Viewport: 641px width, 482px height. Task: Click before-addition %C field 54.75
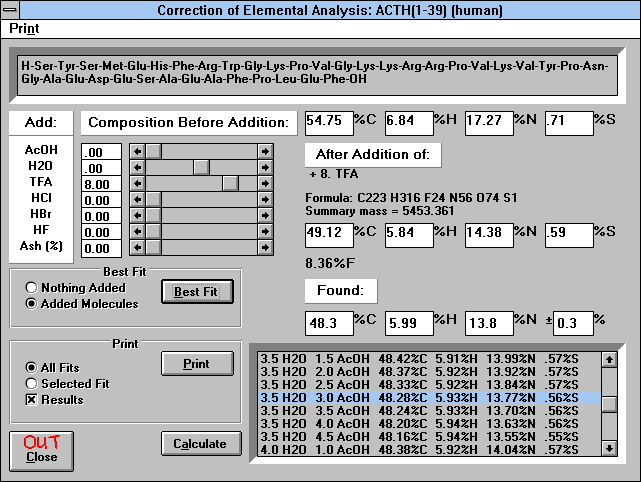(x=329, y=123)
